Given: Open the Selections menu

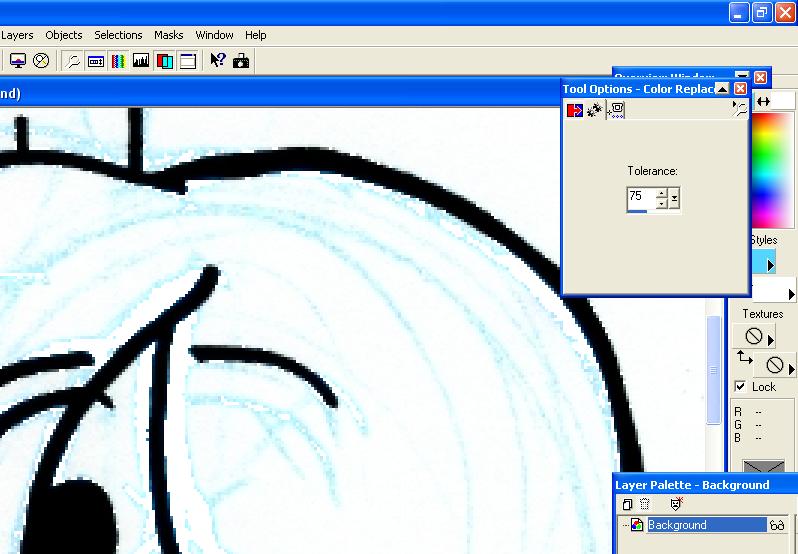Looking at the screenshot, I should pyautogui.click(x=118, y=35).
